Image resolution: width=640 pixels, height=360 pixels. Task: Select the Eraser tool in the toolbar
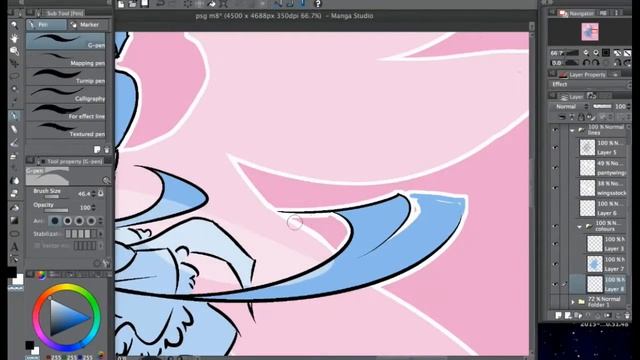tap(14, 193)
